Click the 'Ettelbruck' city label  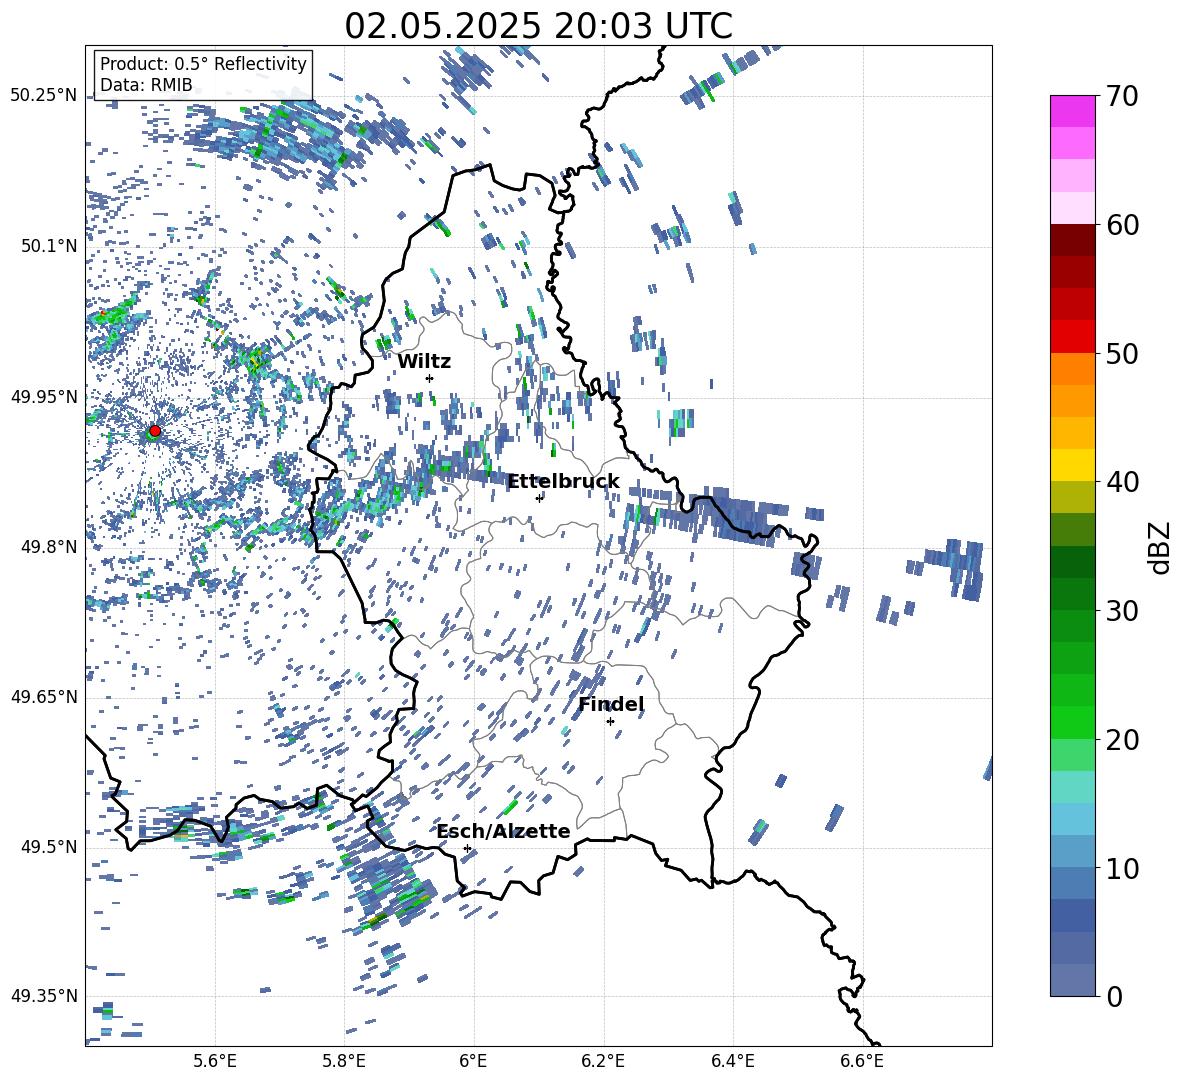pos(563,481)
